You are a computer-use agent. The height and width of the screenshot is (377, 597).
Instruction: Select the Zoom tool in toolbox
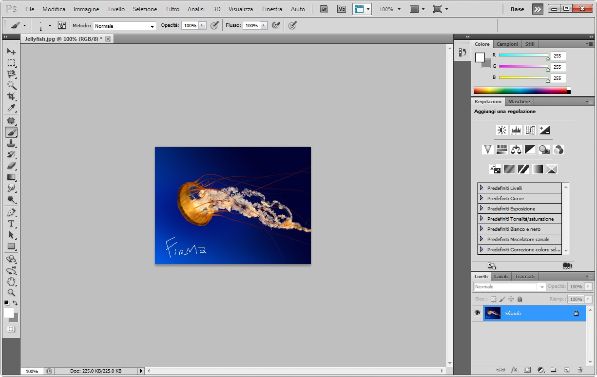point(11,293)
